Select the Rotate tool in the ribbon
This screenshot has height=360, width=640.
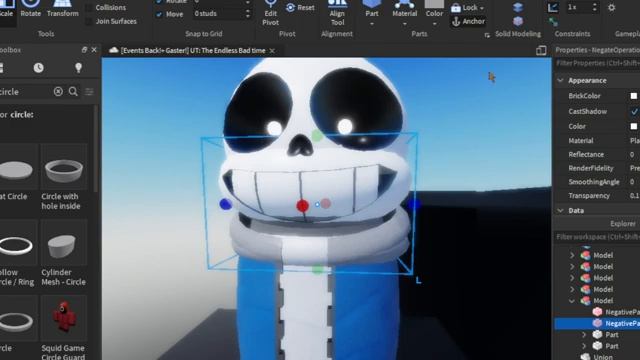(x=31, y=9)
